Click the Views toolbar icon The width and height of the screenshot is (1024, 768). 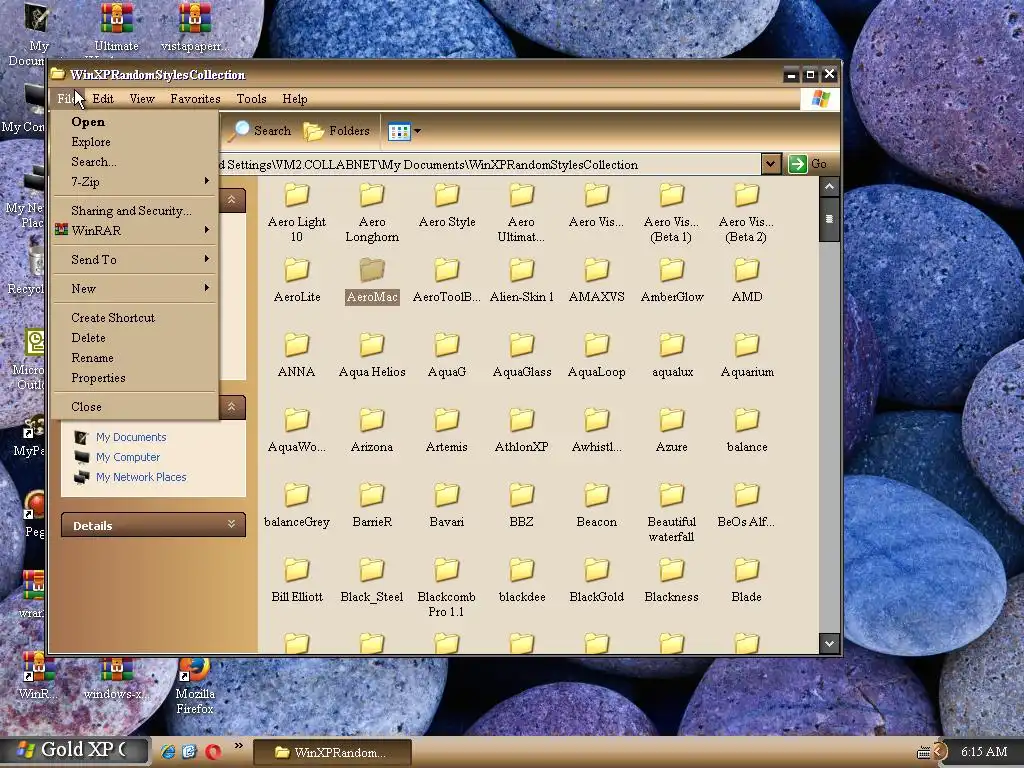tap(399, 131)
